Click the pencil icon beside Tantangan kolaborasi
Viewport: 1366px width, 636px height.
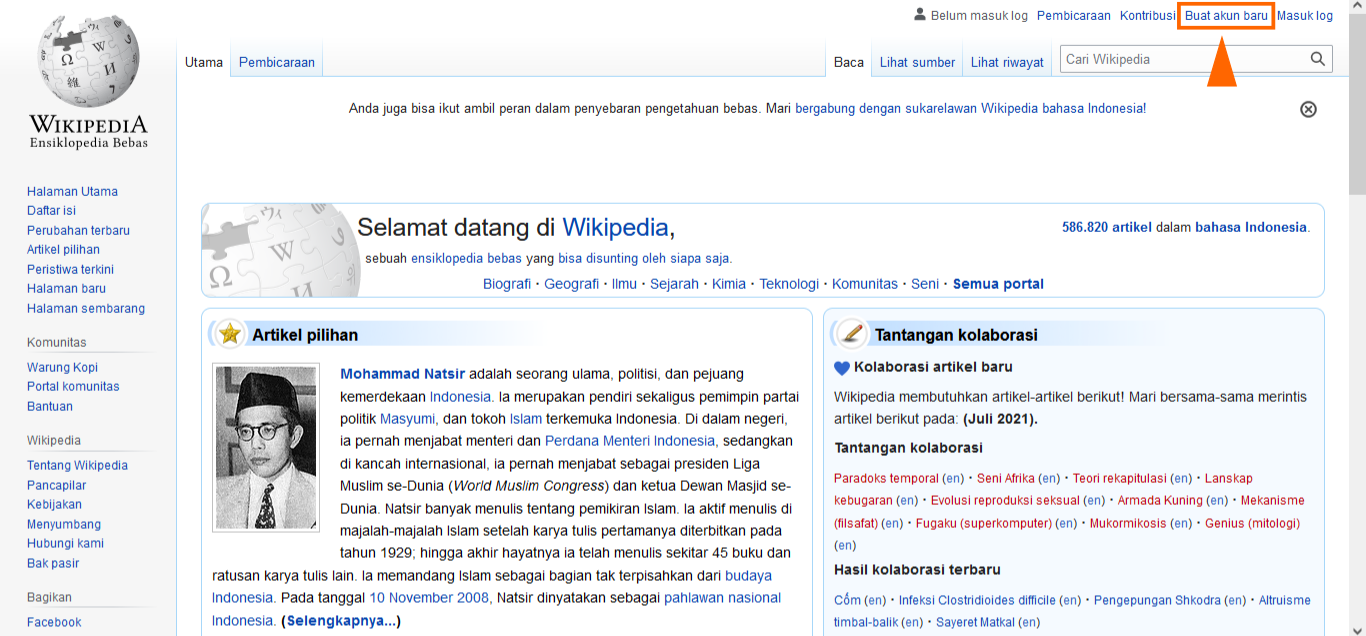point(851,333)
